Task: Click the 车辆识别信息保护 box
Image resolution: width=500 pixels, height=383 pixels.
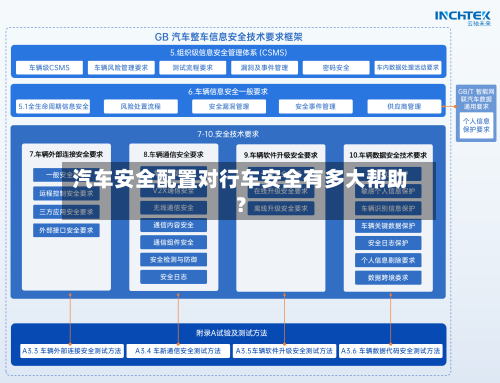Action: pos(388,209)
